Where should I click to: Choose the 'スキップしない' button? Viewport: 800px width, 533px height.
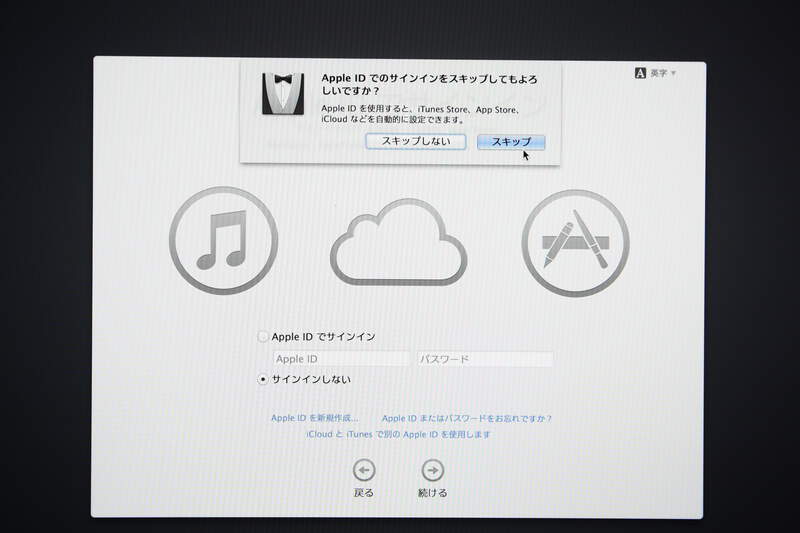tap(415, 141)
